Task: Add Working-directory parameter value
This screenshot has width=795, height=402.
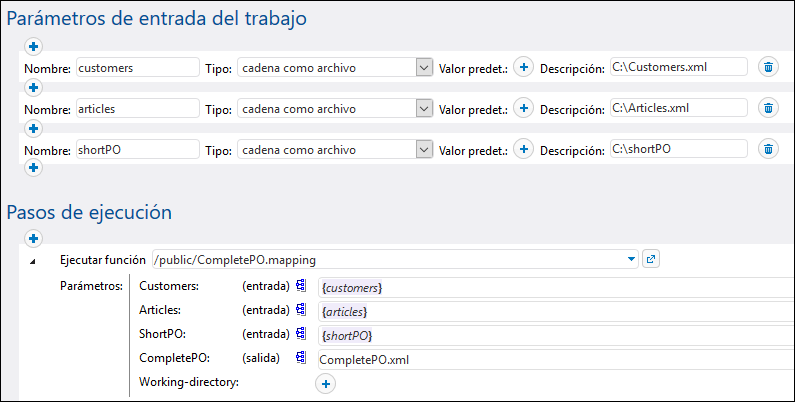Action: (x=325, y=383)
